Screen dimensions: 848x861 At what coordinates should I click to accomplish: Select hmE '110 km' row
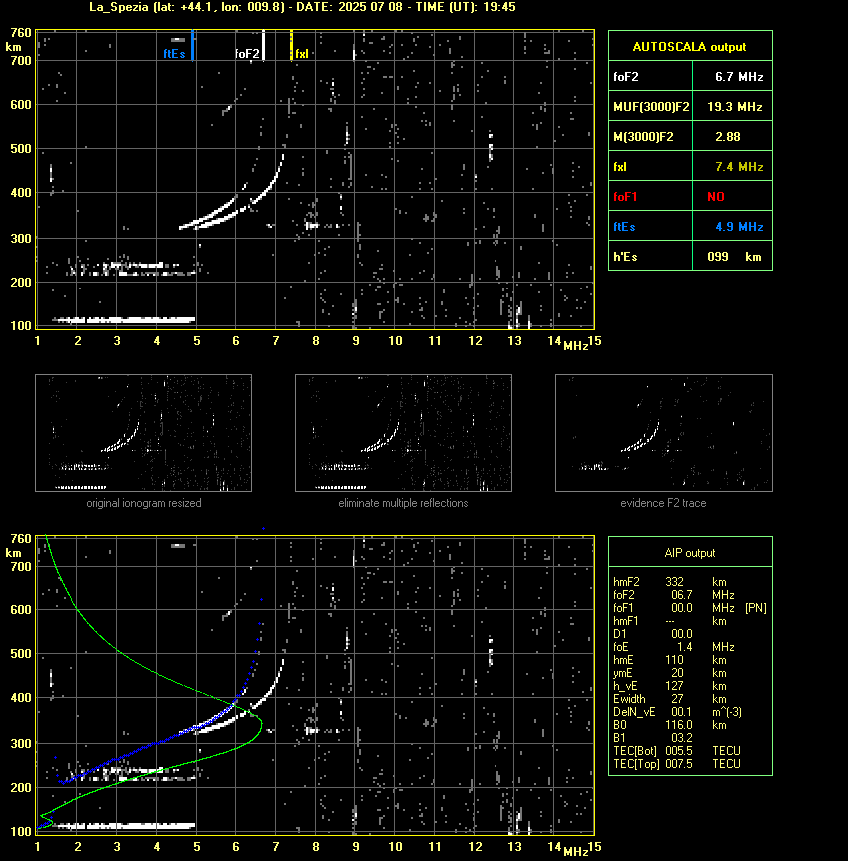[670, 660]
